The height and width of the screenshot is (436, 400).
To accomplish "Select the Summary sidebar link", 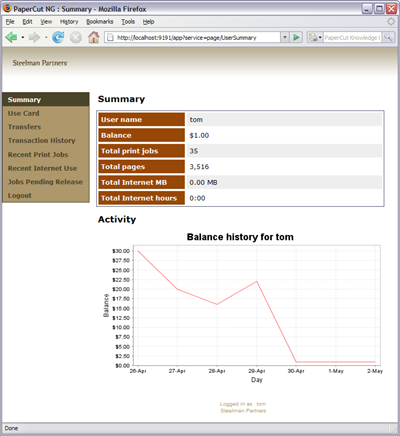I will tap(46, 99).
